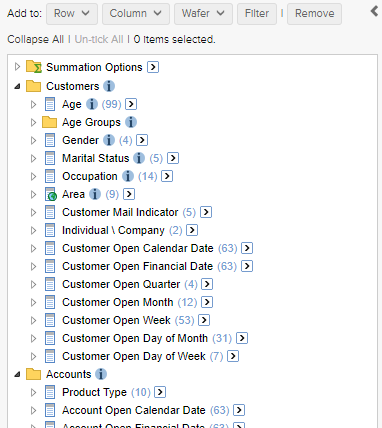
Task: Collapse the side panel with top-right arrow
Action: point(375,11)
